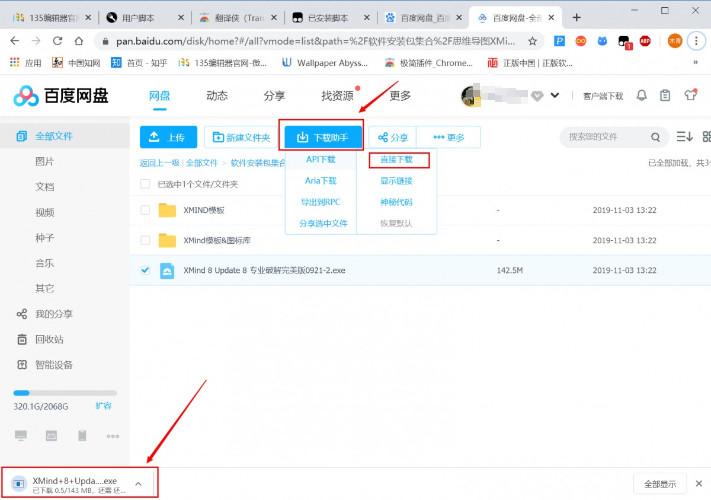Expand the account dropdown chevron
The image size is (711, 500).
click(555, 95)
